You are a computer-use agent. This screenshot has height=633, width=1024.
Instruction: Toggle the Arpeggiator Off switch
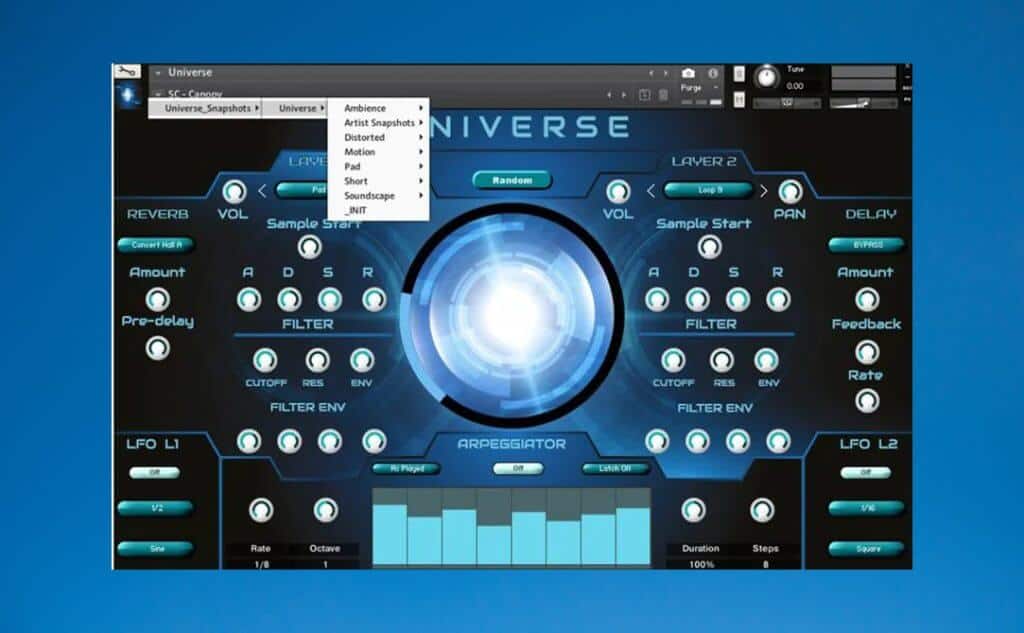pos(518,468)
